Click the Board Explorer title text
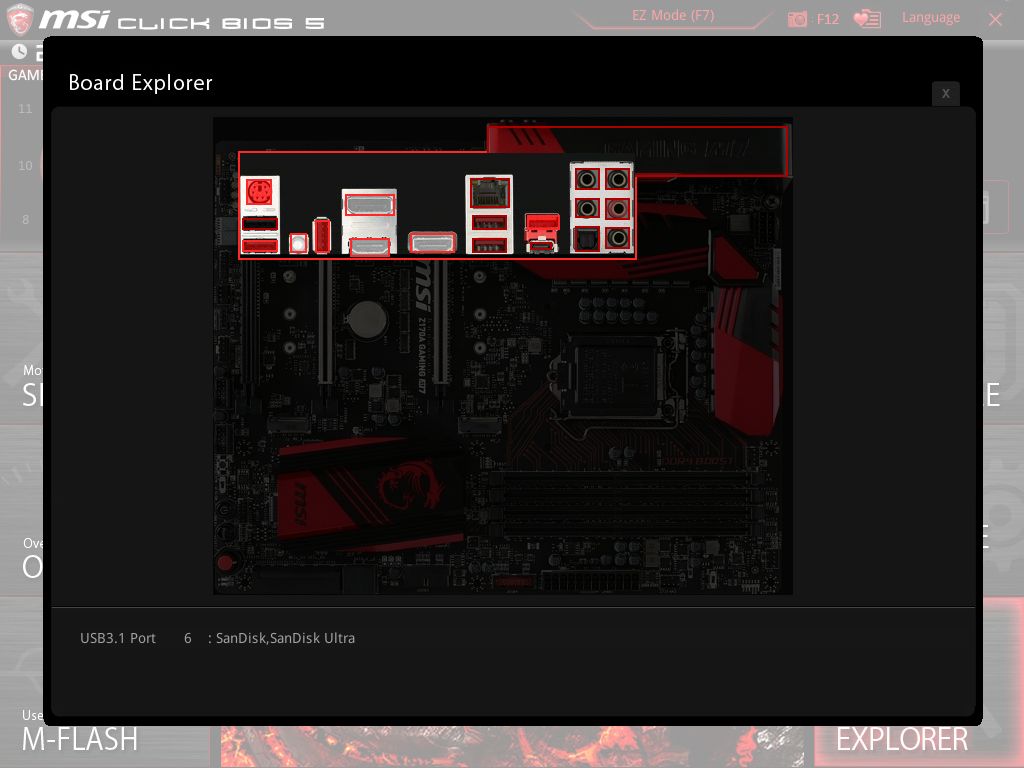 click(x=140, y=83)
